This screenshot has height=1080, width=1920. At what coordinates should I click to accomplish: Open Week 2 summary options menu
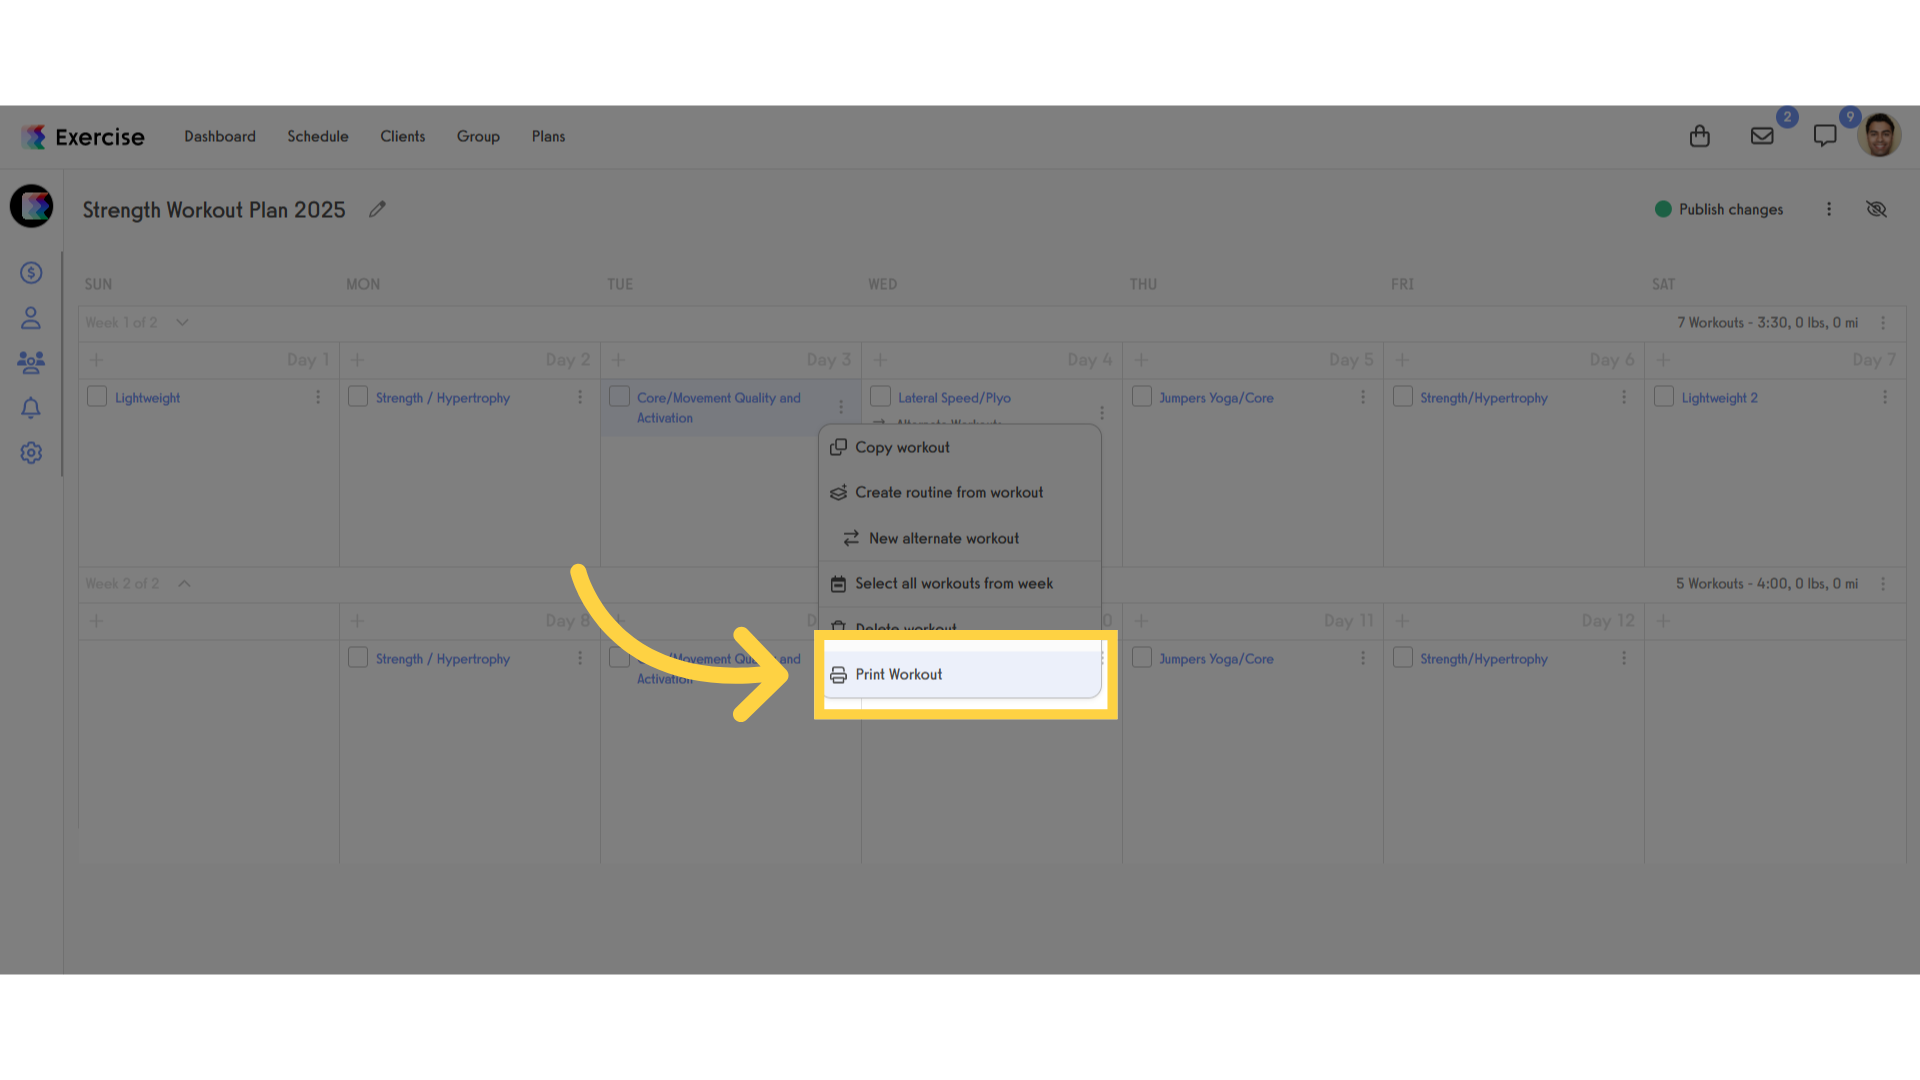coord(1883,584)
